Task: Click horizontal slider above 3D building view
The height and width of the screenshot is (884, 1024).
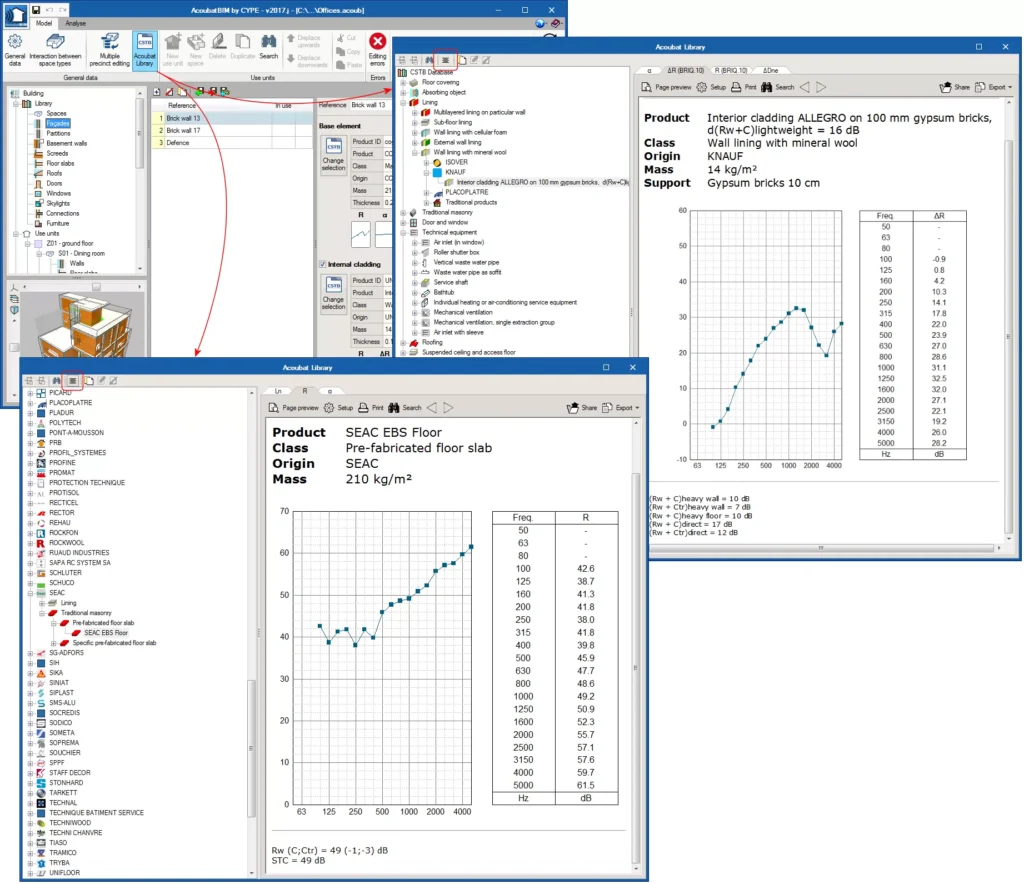Action: point(97,287)
